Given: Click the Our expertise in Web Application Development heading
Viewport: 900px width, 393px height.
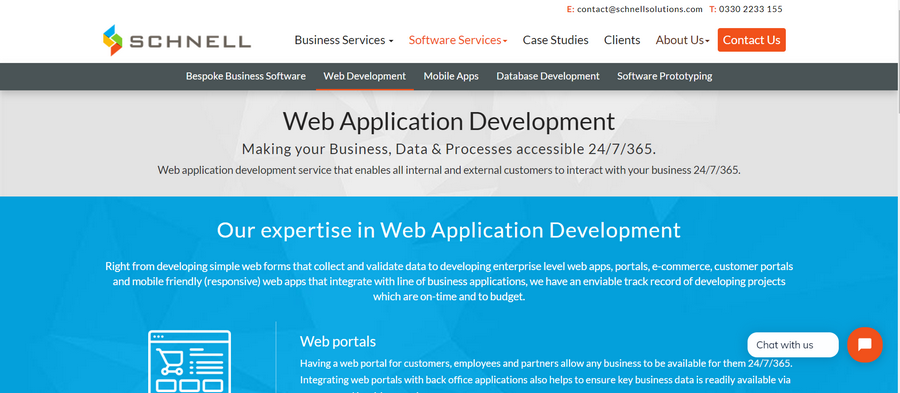Looking at the screenshot, I should pos(449,230).
